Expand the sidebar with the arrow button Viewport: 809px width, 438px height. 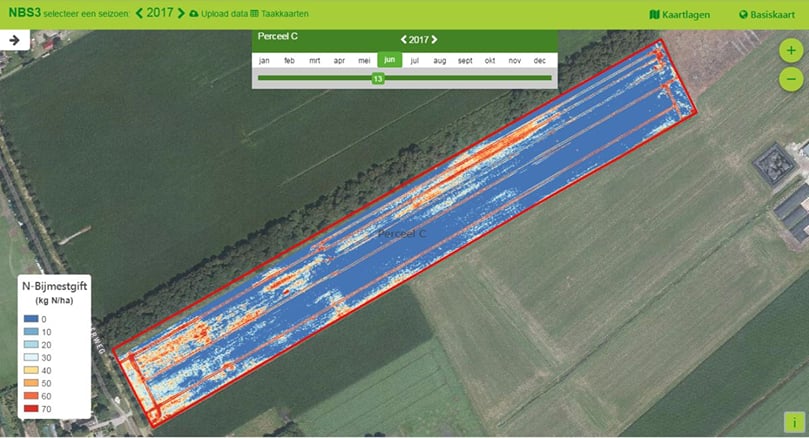(x=14, y=40)
